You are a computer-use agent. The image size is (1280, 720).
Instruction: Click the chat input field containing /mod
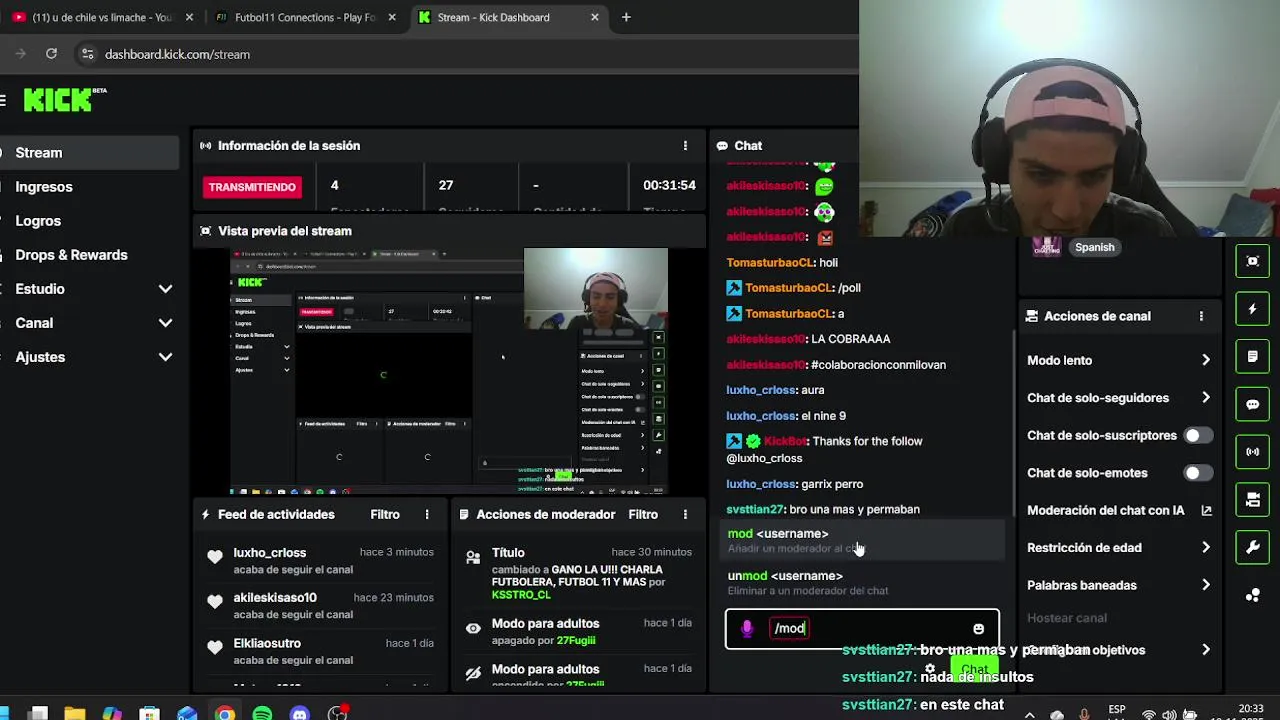click(862, 629)
